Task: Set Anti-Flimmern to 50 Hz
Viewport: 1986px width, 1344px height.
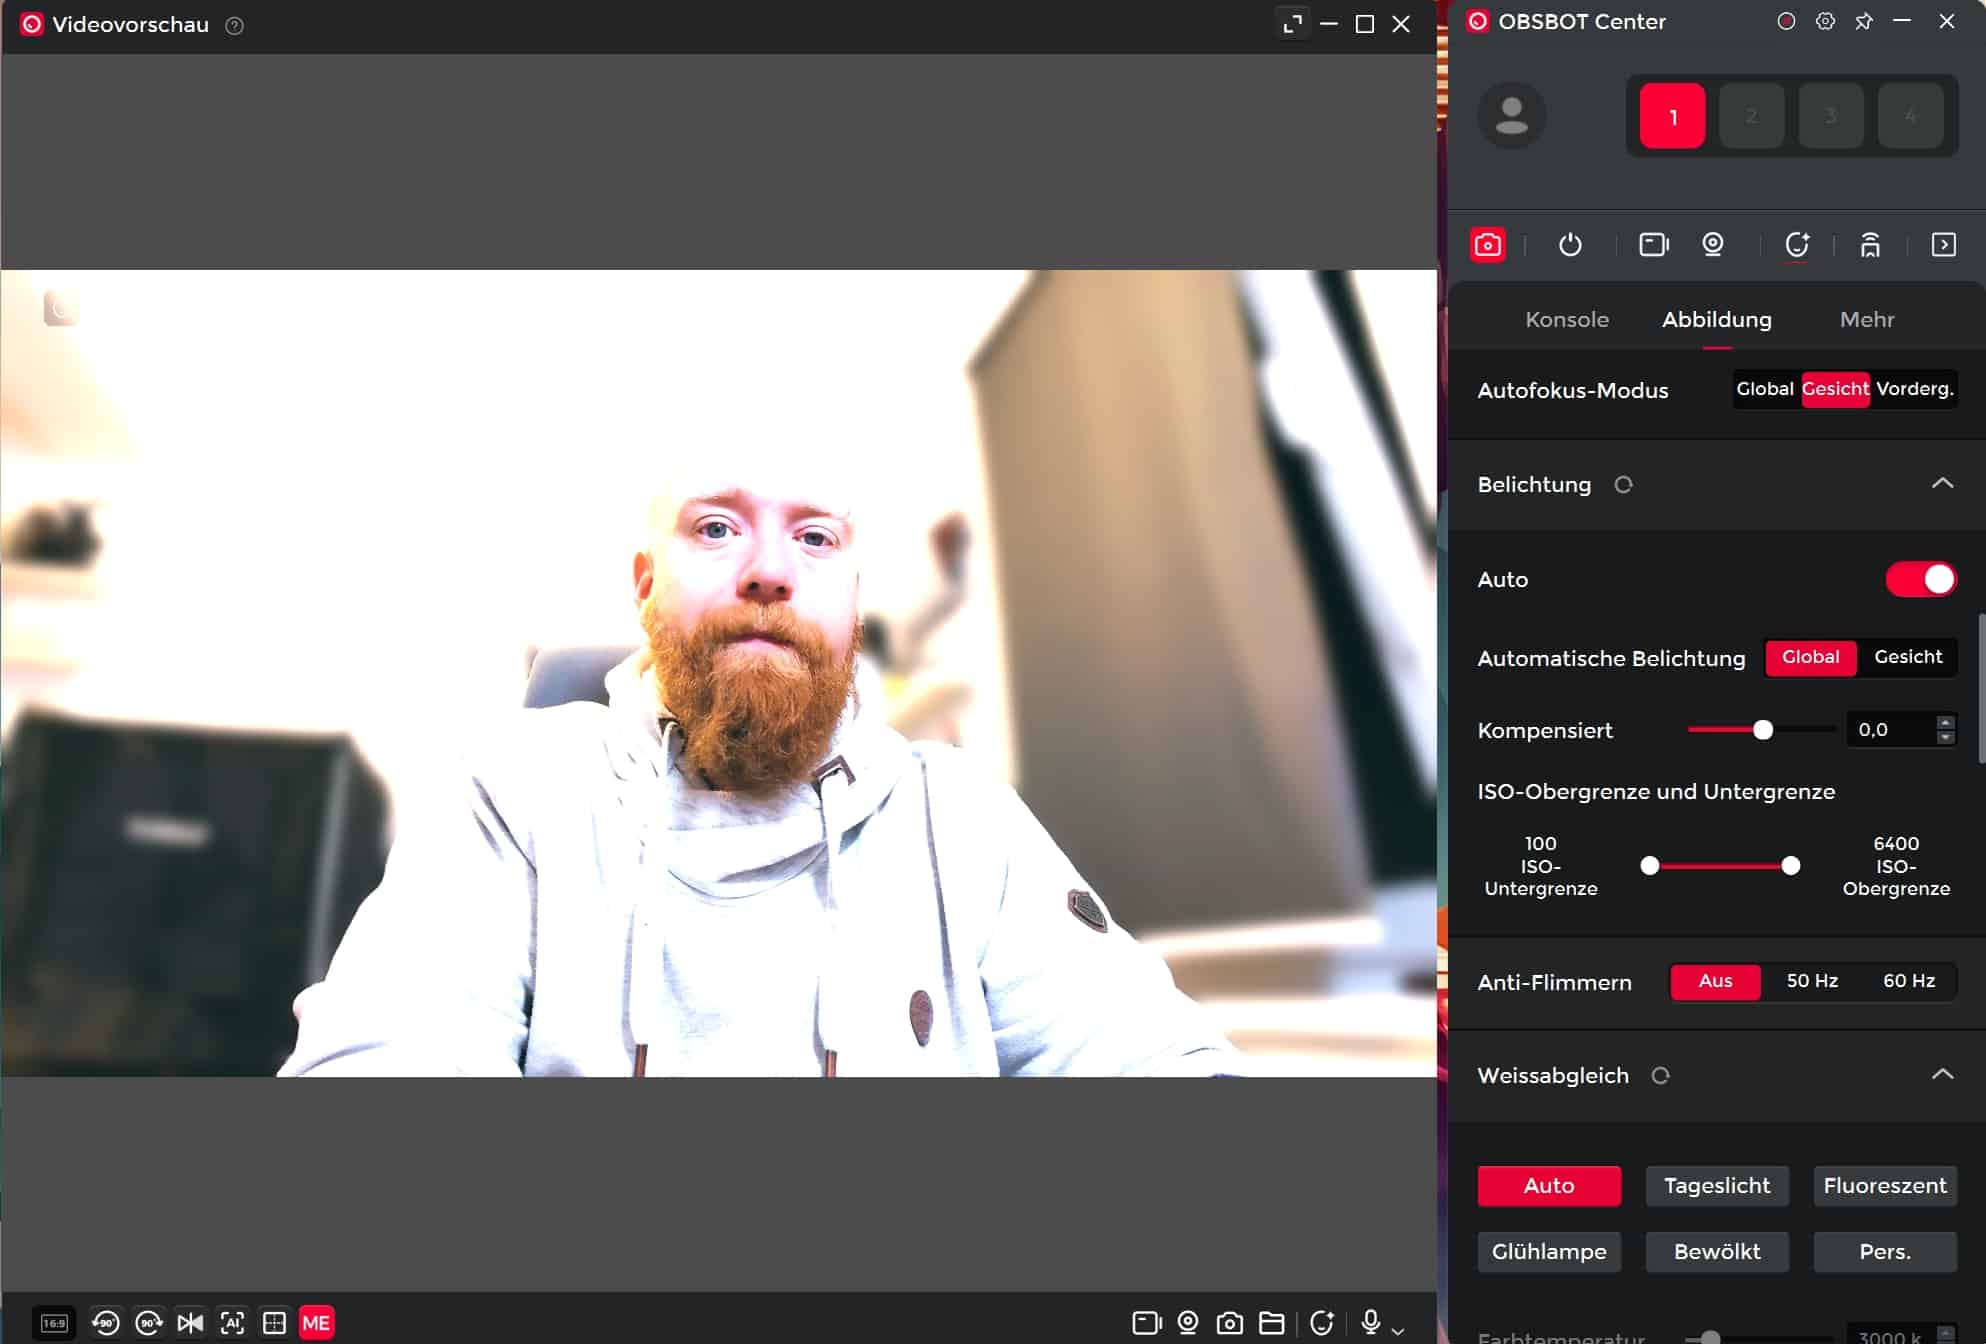Action: click(x=1812, y=981)
